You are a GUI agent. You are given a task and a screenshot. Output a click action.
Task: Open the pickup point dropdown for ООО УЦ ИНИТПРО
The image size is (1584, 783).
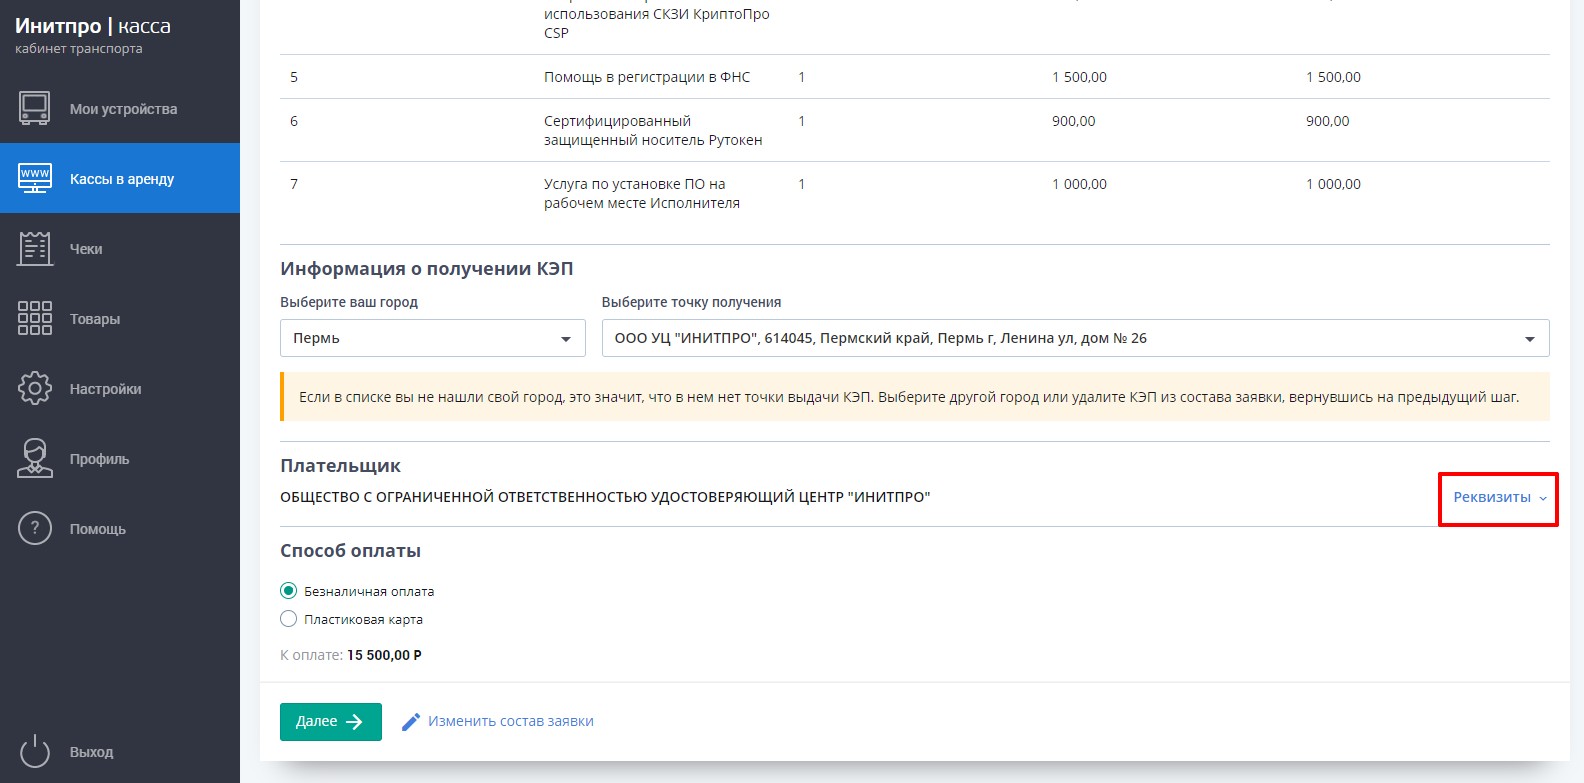pyautogui.click(x=1075, y=338)
